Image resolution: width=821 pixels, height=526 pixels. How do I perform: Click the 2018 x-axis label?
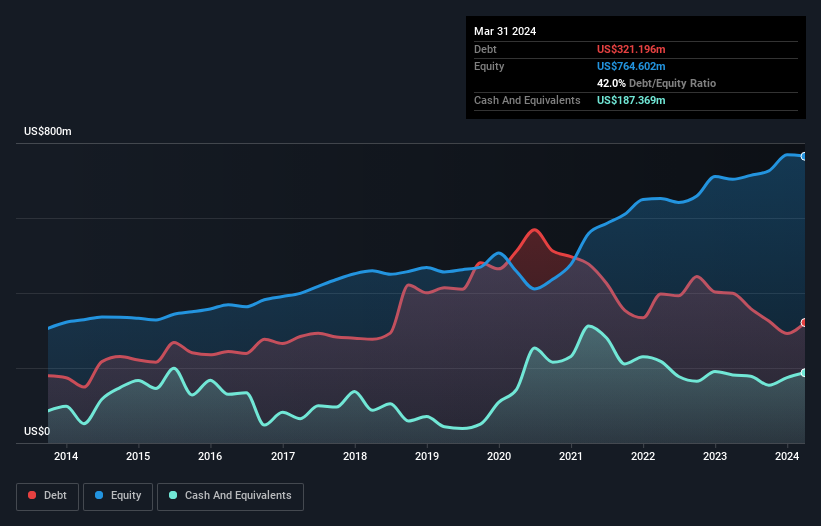pyautogui.click(x=355, y=456)
